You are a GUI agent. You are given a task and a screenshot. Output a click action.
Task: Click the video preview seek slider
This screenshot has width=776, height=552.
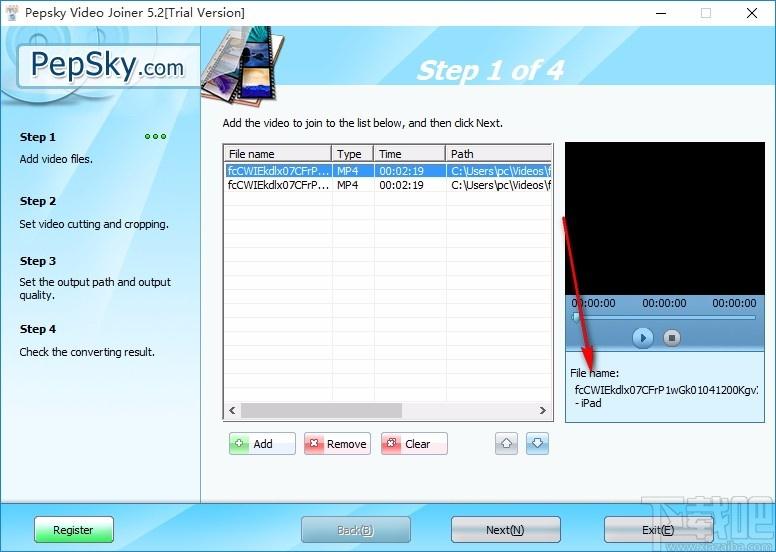coord(664,317)
